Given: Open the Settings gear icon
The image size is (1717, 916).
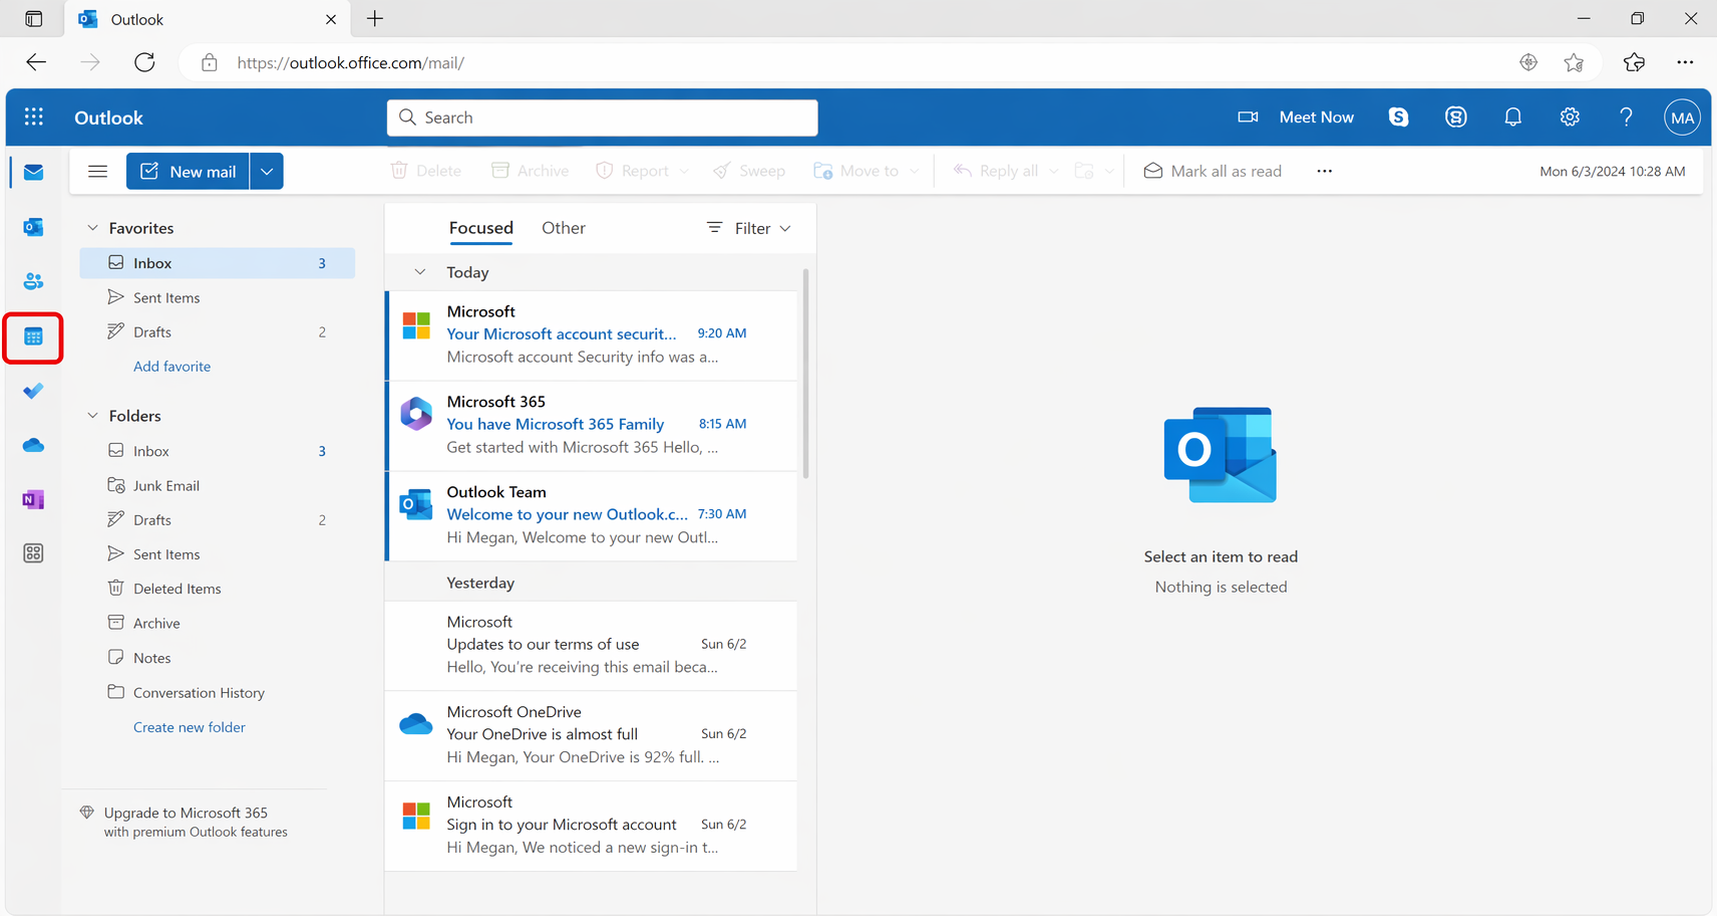Looking at the screenshot, I should [1569, 118].
